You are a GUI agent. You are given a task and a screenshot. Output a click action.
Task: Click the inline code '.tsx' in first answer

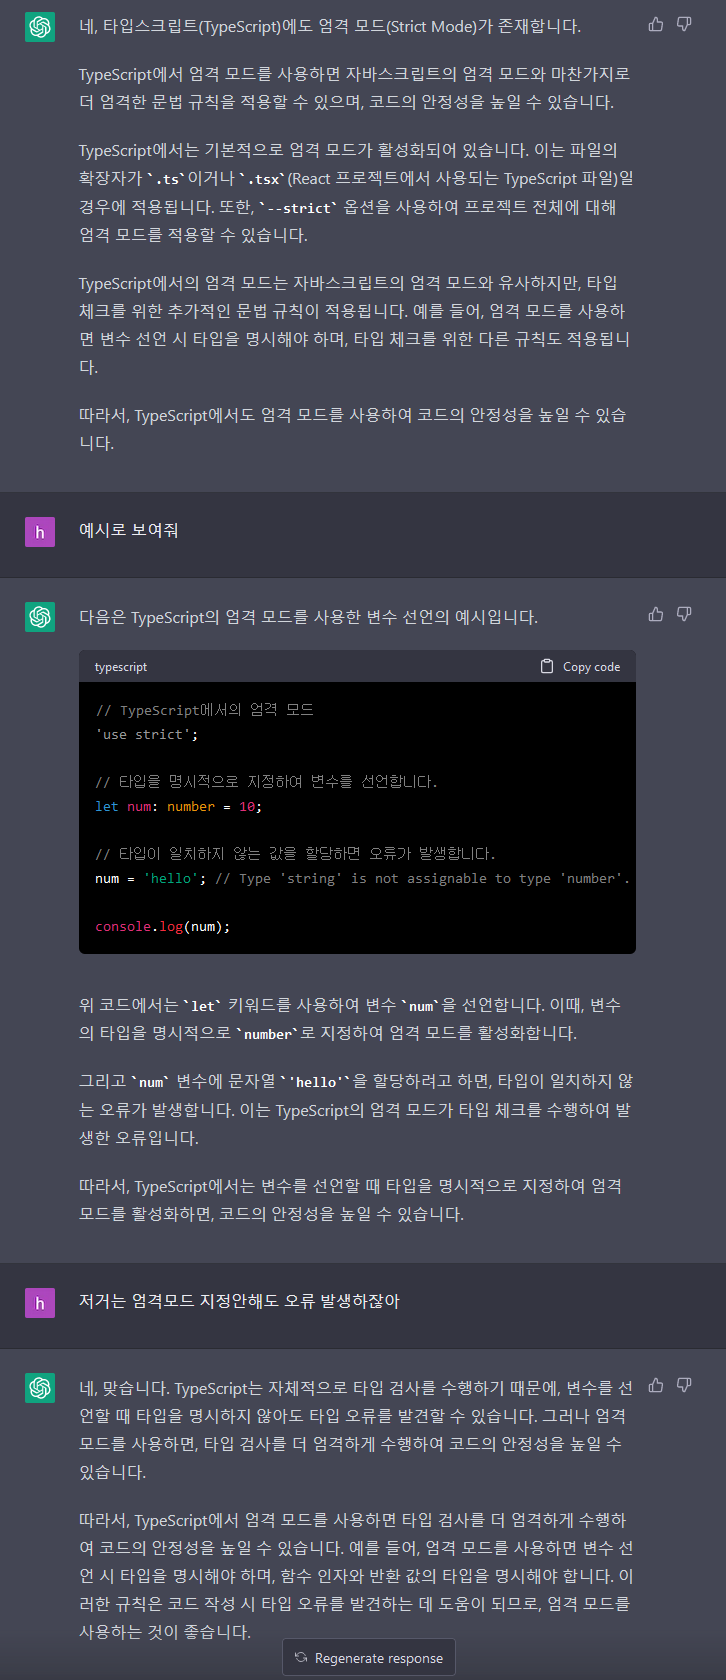point(262,179)
